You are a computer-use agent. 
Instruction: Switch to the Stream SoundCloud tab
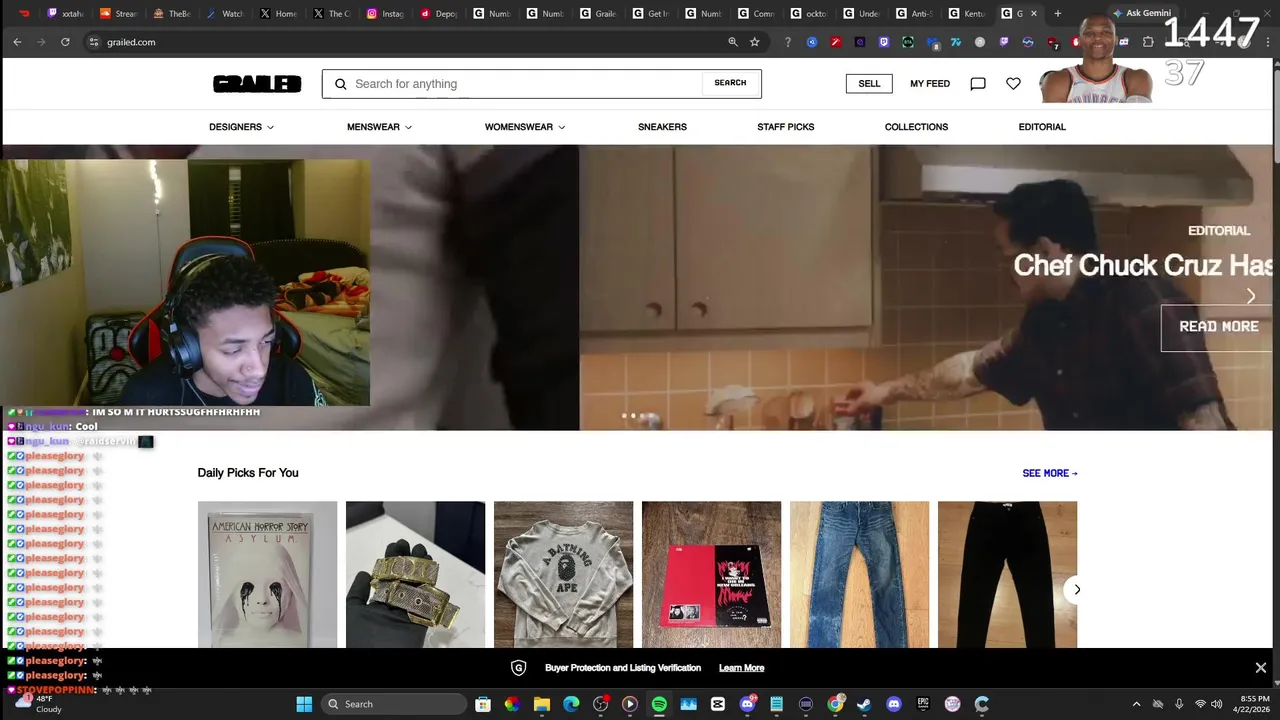[118, 13]
